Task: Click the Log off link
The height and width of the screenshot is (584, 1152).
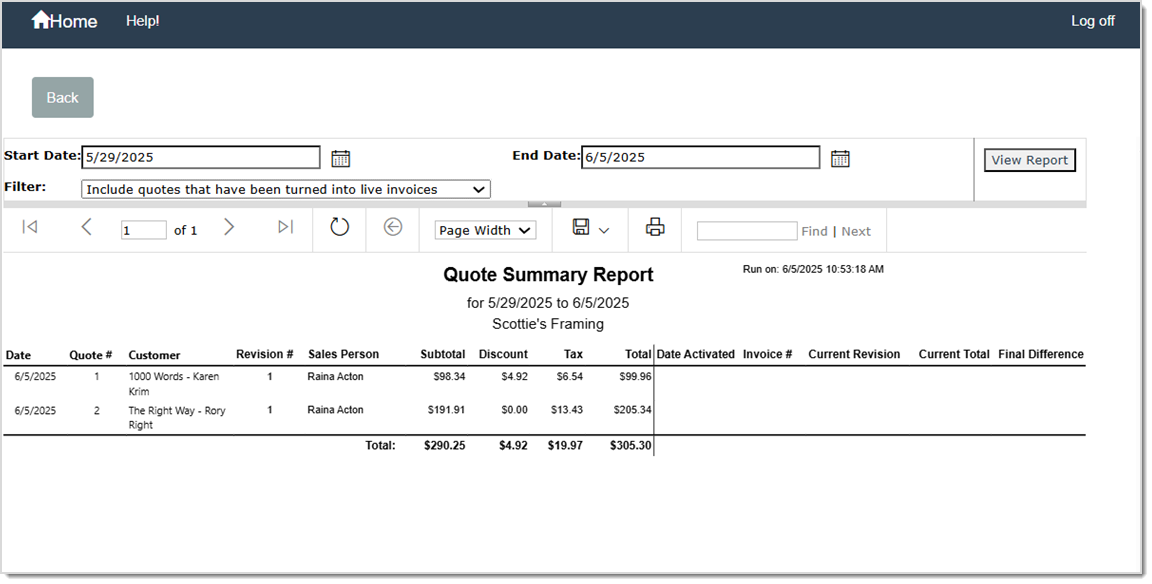Action: click(x=1092, y=20)
